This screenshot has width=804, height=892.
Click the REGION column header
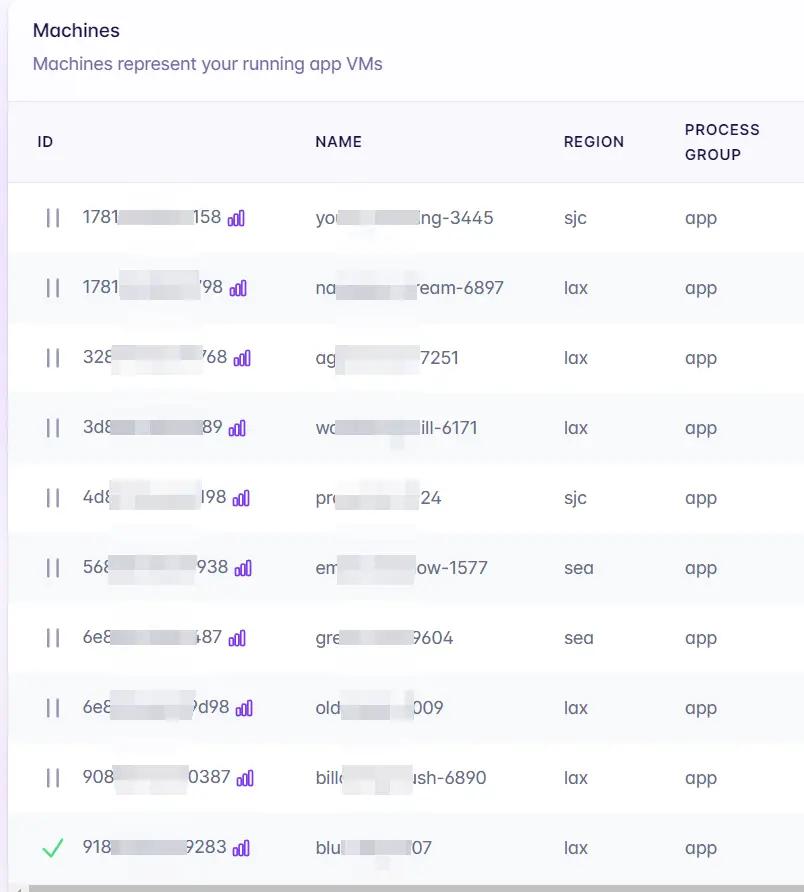tap(593, 142)
